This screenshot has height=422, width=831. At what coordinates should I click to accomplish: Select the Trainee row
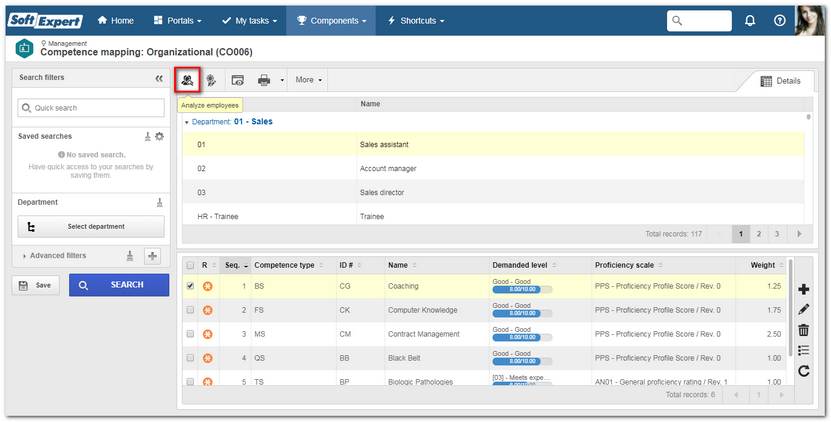coord(493,216)
